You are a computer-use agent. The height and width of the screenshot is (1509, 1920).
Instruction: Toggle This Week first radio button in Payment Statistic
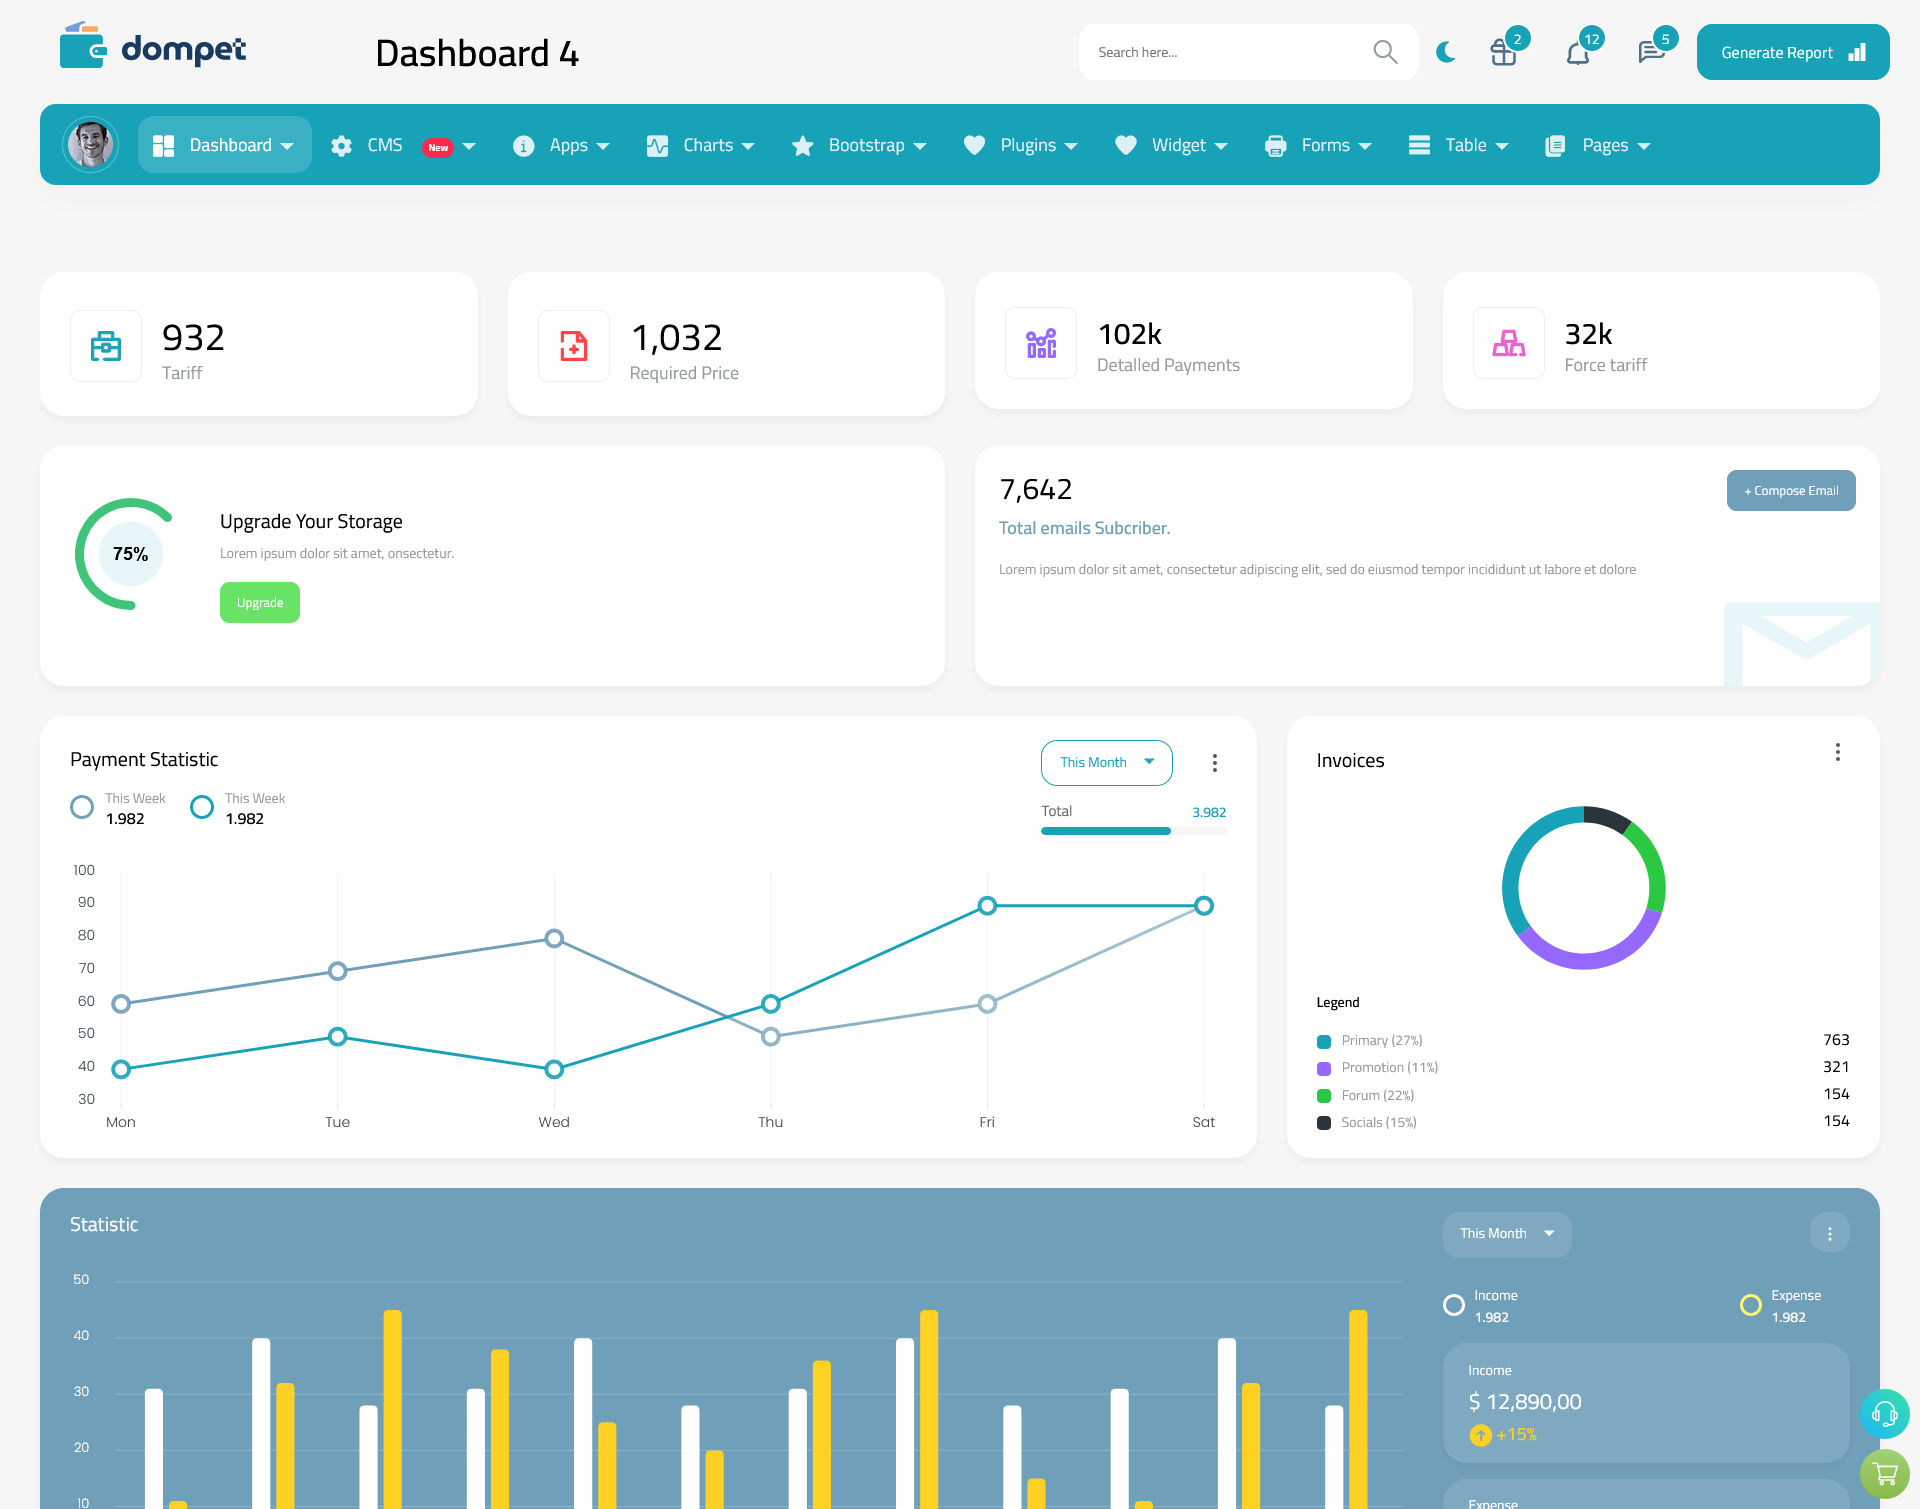point(83,806)
